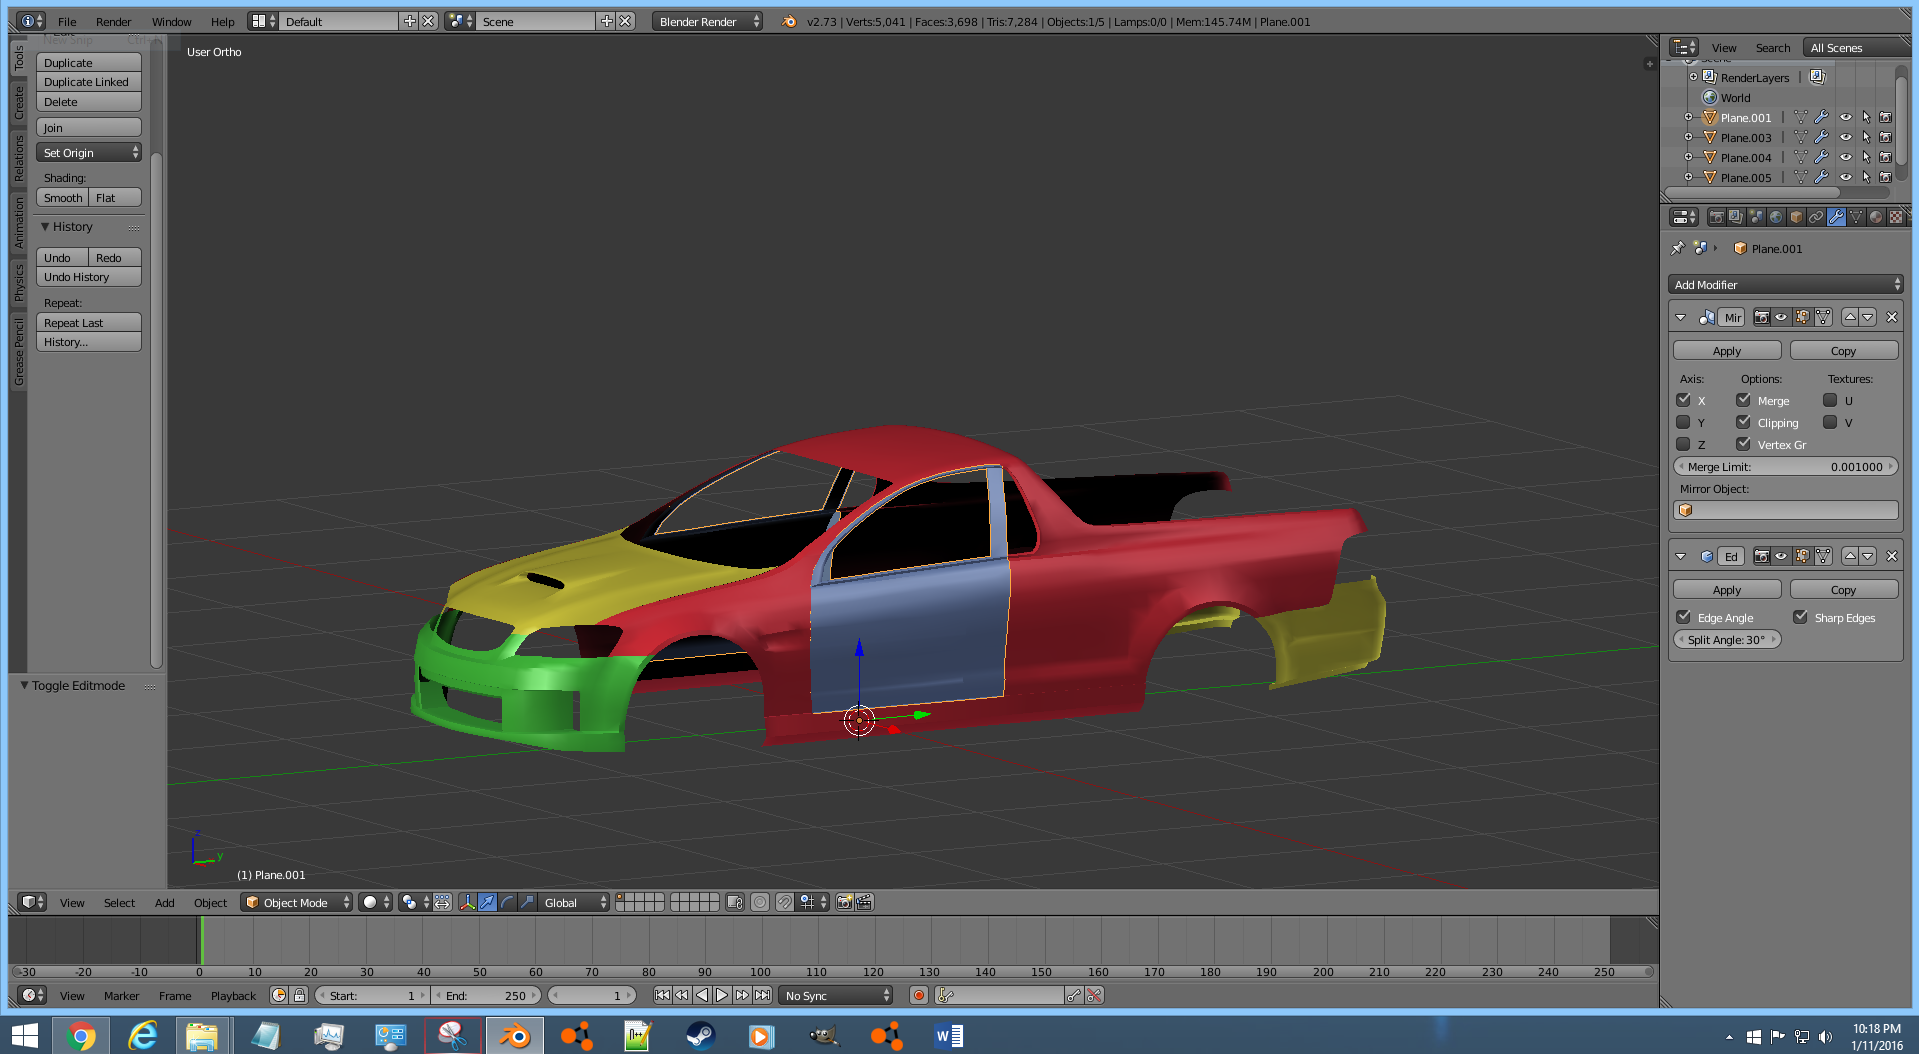Launch Blender from the Windows taskbar
The height and width of the screenshot is (1054, 1919).
[x=515, y=1036]
